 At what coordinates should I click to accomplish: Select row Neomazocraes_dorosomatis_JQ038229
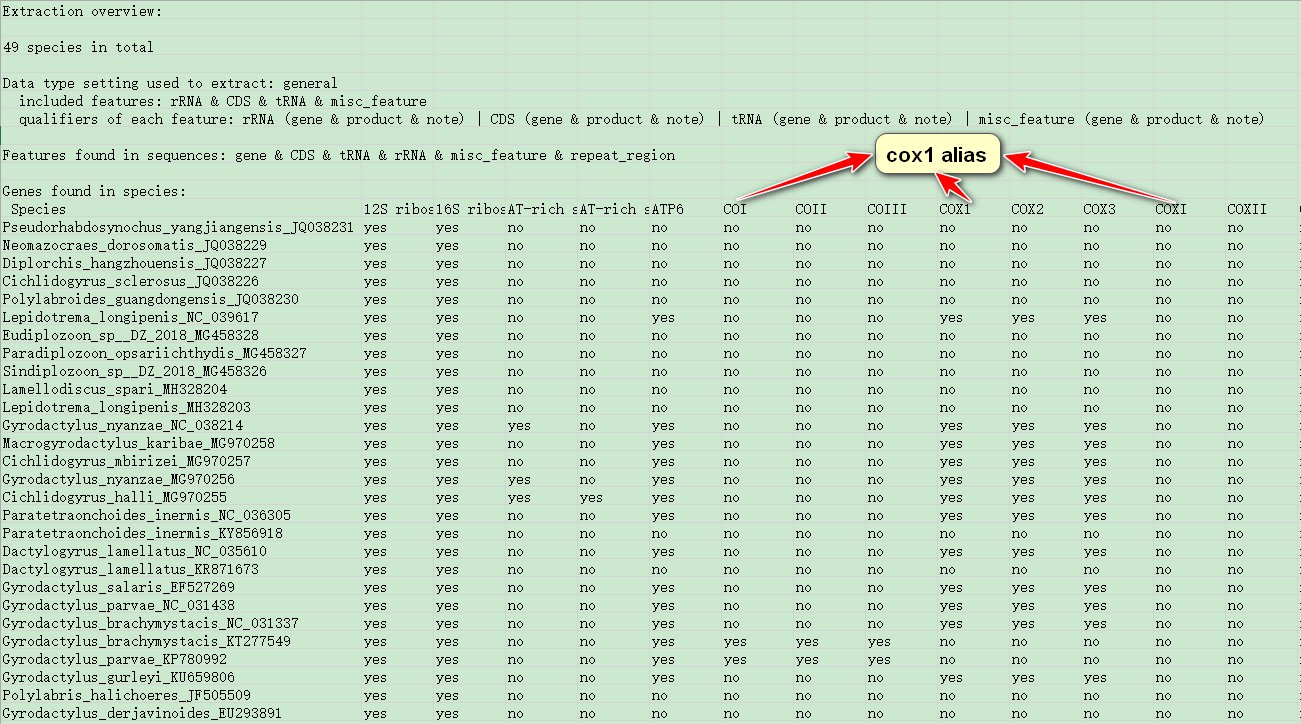134,246
